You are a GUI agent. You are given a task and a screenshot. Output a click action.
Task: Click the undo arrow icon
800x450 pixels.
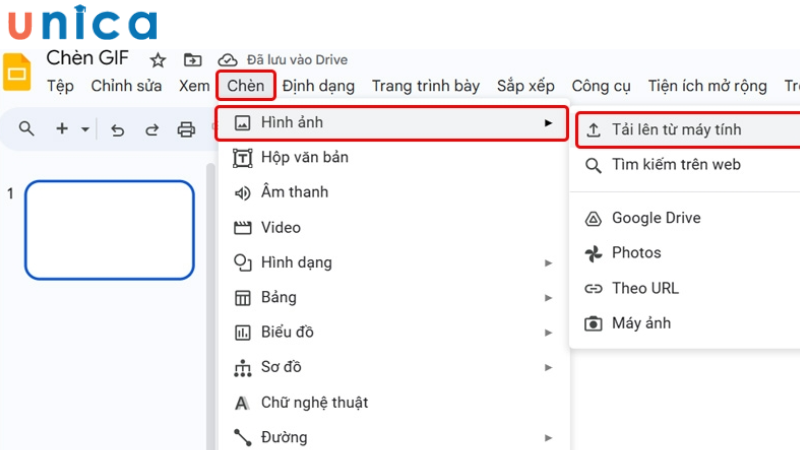[x=117, y=130]
